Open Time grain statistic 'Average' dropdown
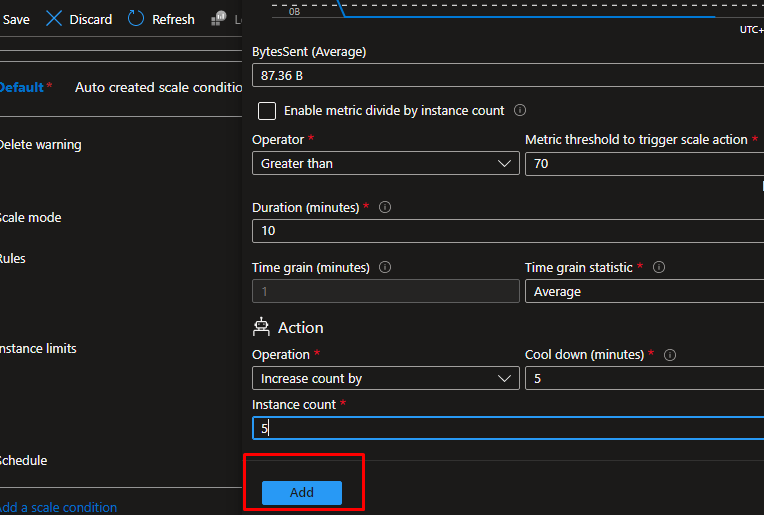 pos(642,292)
